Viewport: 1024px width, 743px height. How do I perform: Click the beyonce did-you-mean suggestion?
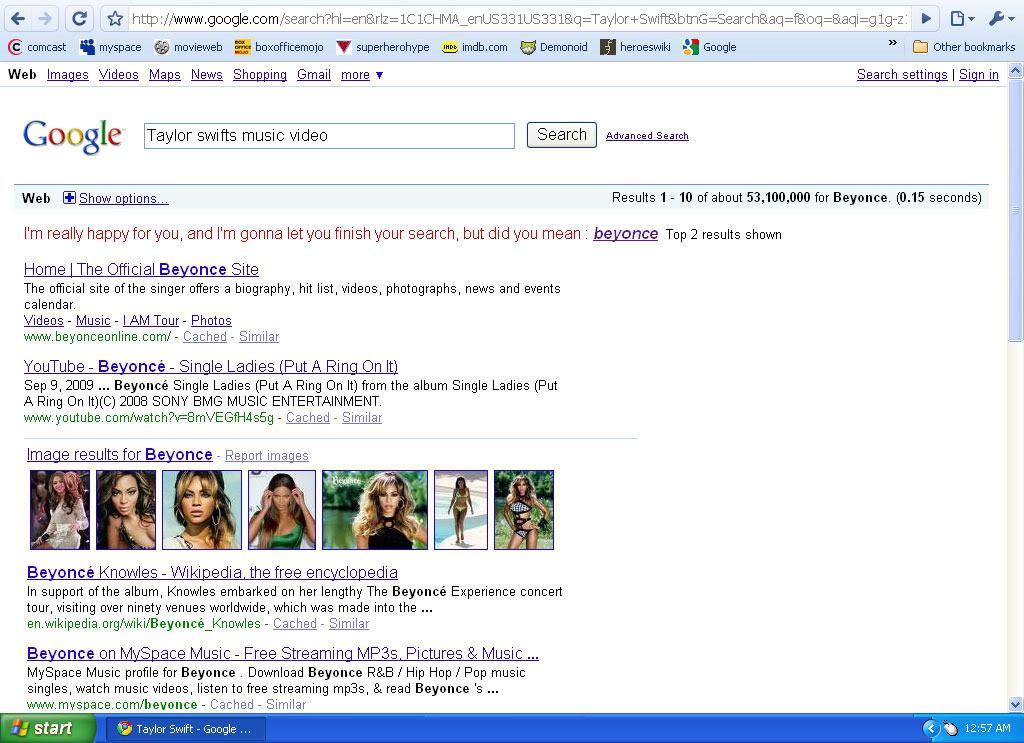click(x=626, y=234)
